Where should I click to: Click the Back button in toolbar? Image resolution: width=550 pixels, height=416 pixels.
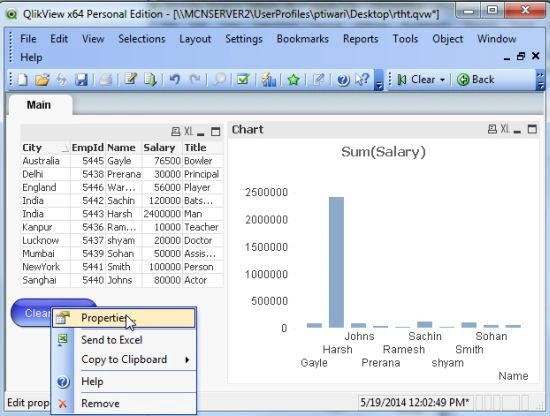(476, 80)
